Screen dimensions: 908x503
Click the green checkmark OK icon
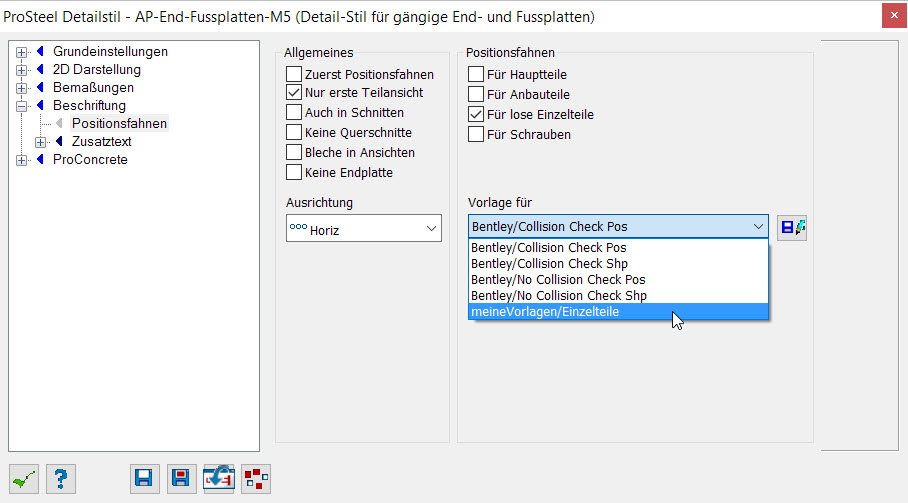[x=24, y=479]
